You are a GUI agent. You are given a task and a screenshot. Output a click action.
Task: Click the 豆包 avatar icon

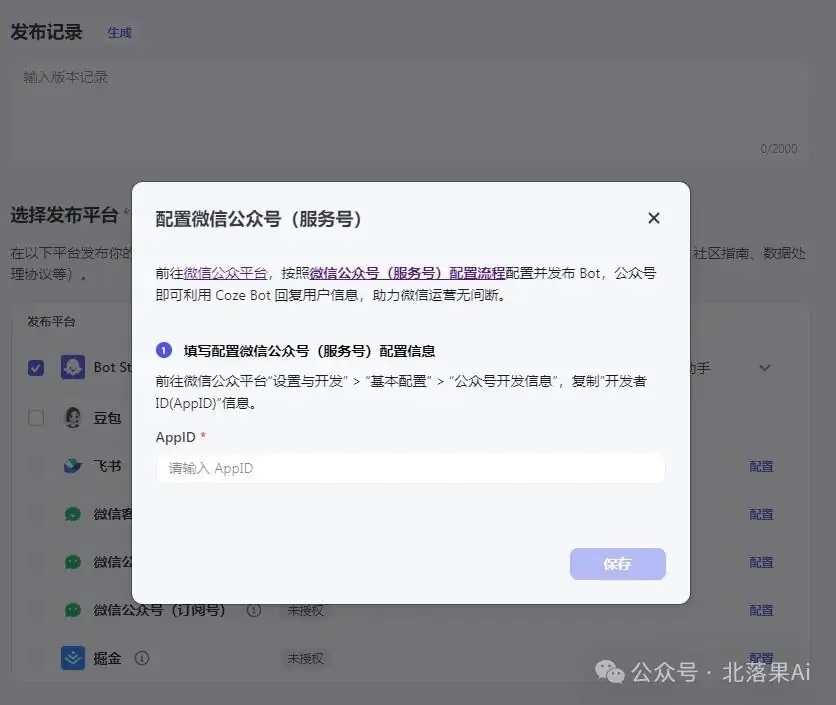click(x=72, y=417)
